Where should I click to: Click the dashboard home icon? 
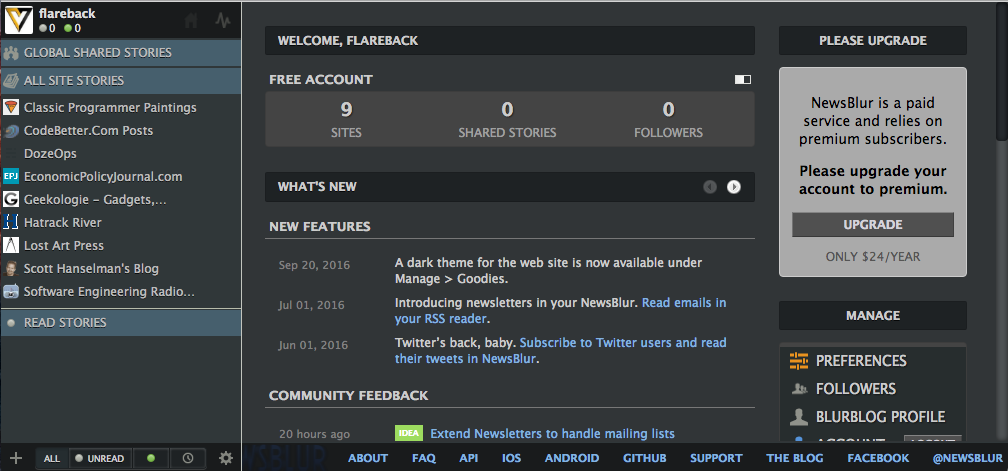point(192,20)
